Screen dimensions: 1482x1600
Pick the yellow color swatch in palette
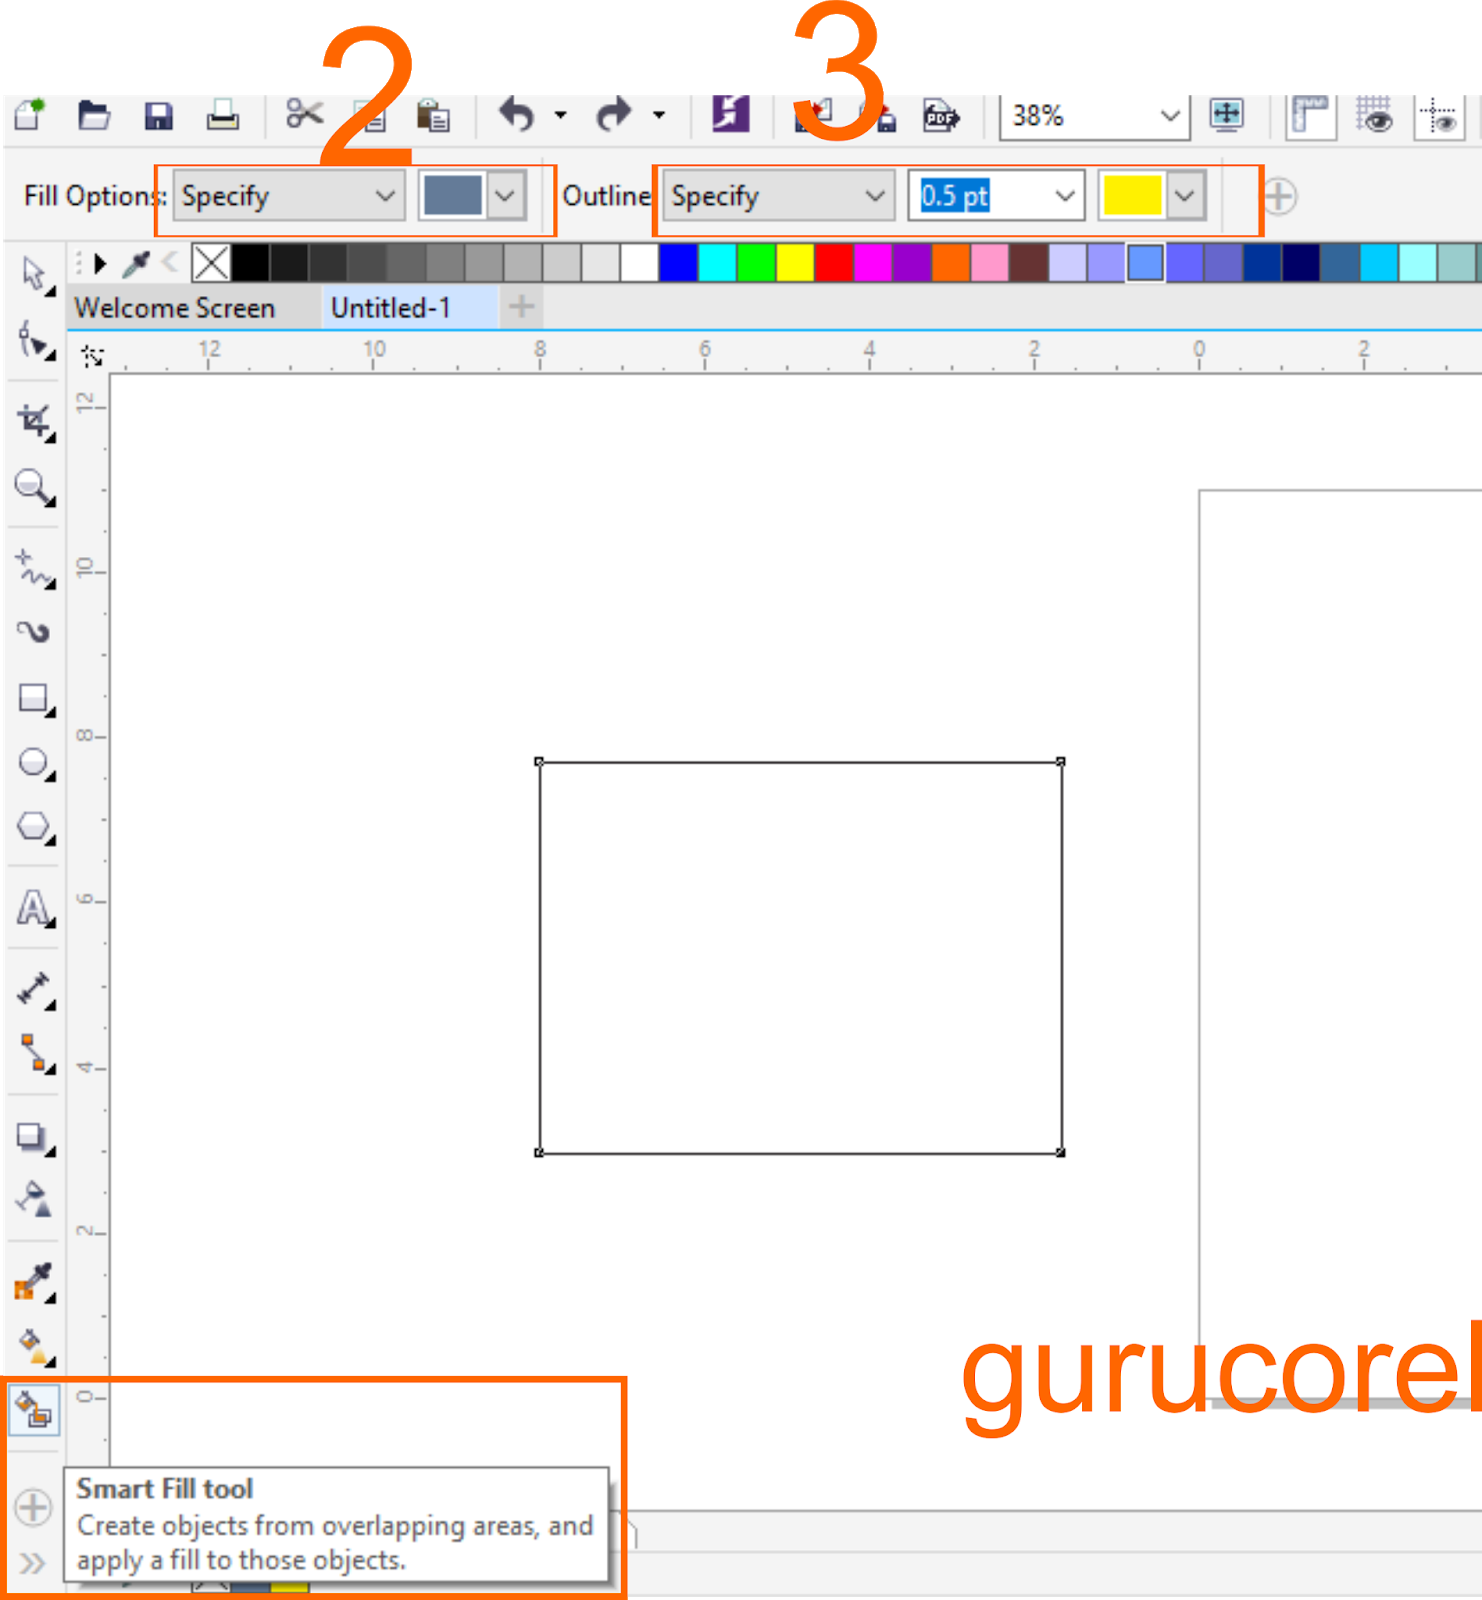pyautogui.click(x=795, y=264)
